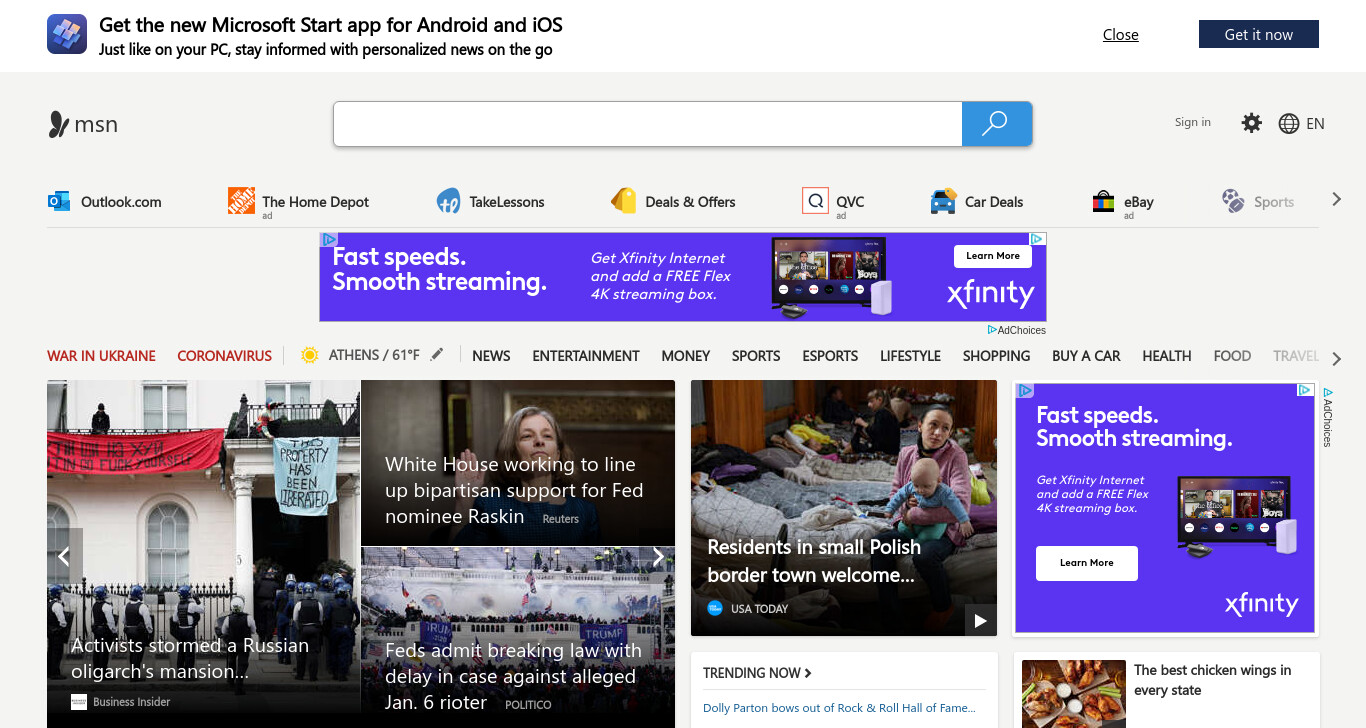
Task: Open Dolly Parton trending link
Action: [839, 708]
